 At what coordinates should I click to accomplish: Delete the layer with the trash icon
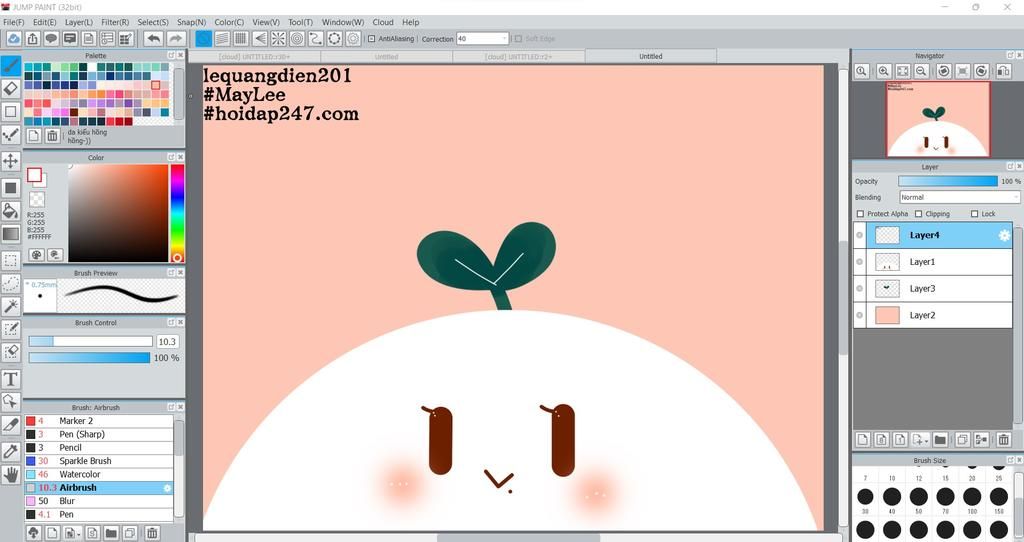[1004, 439]
